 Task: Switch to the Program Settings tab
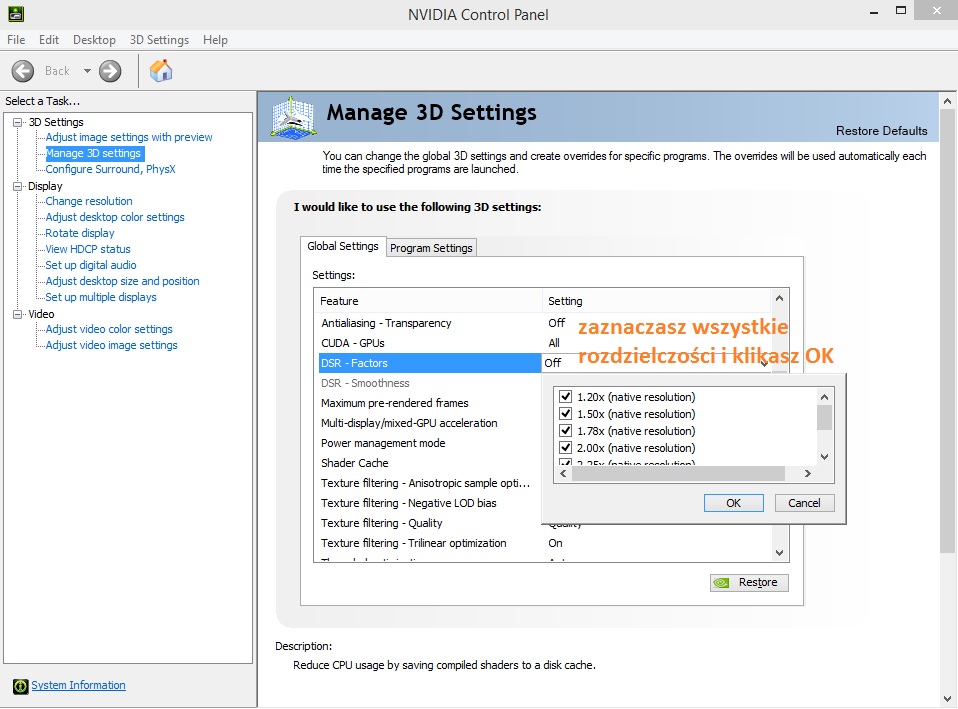[x=432, y=248]
